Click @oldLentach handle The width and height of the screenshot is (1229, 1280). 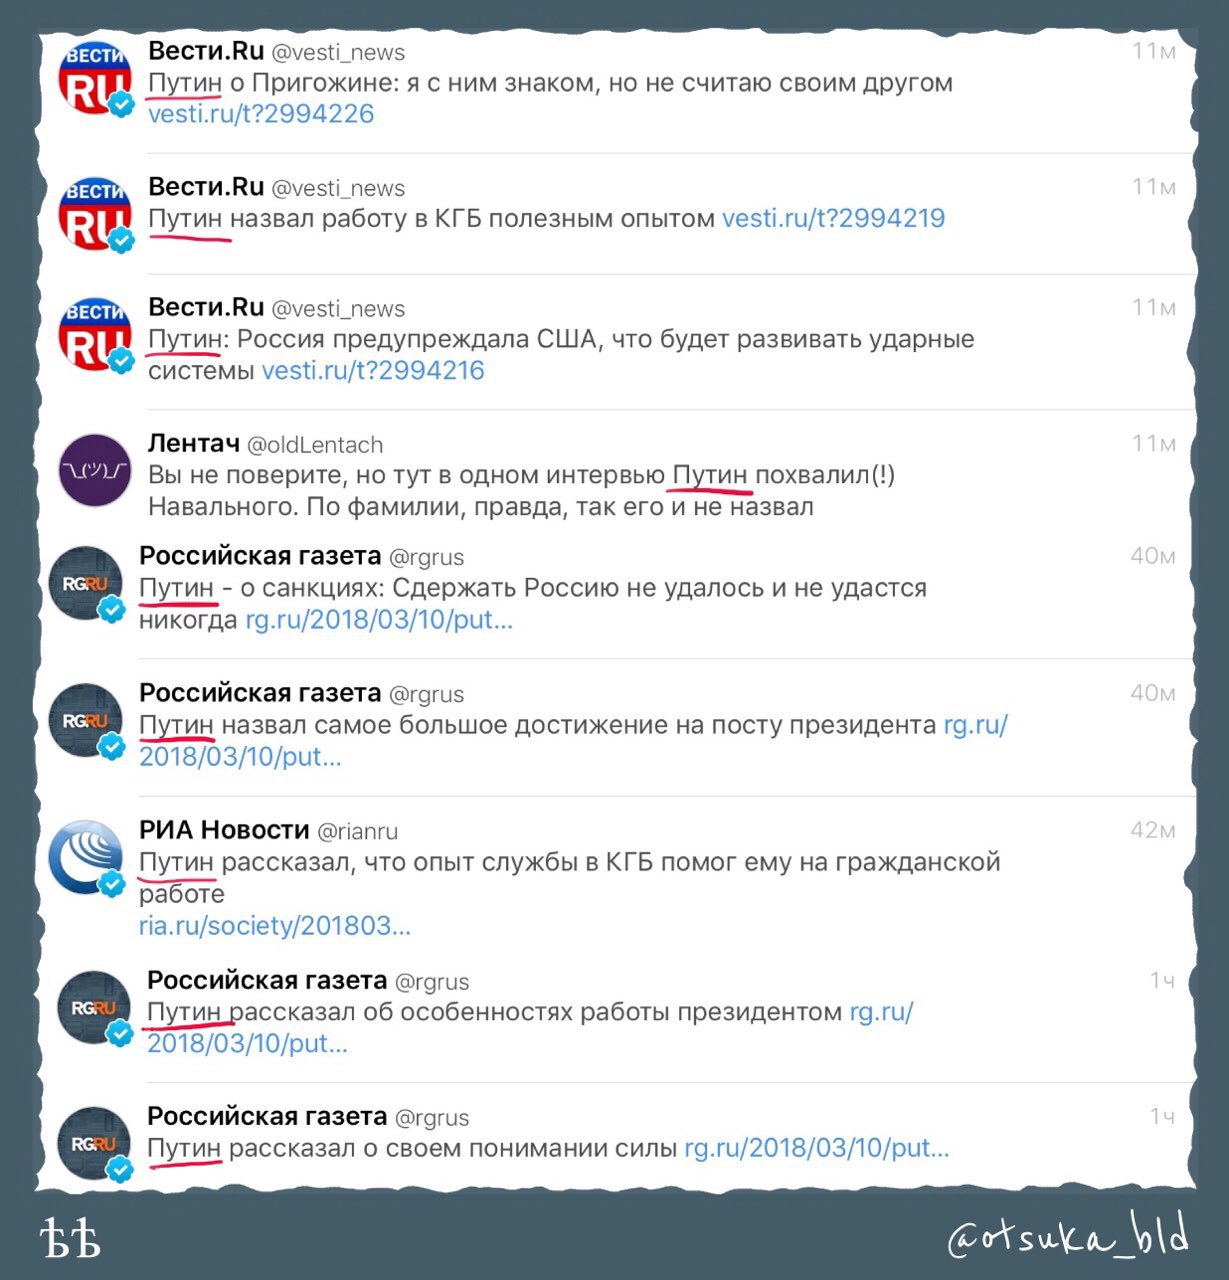(315, 445)
